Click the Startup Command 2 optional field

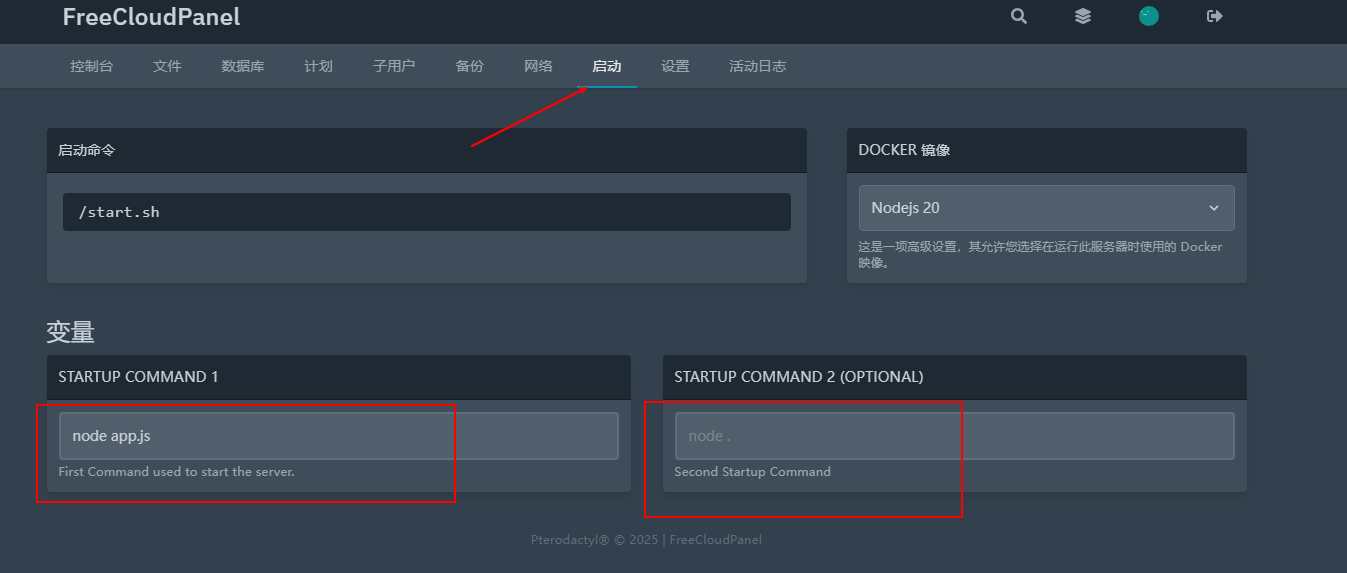click(x=954, y=436)
